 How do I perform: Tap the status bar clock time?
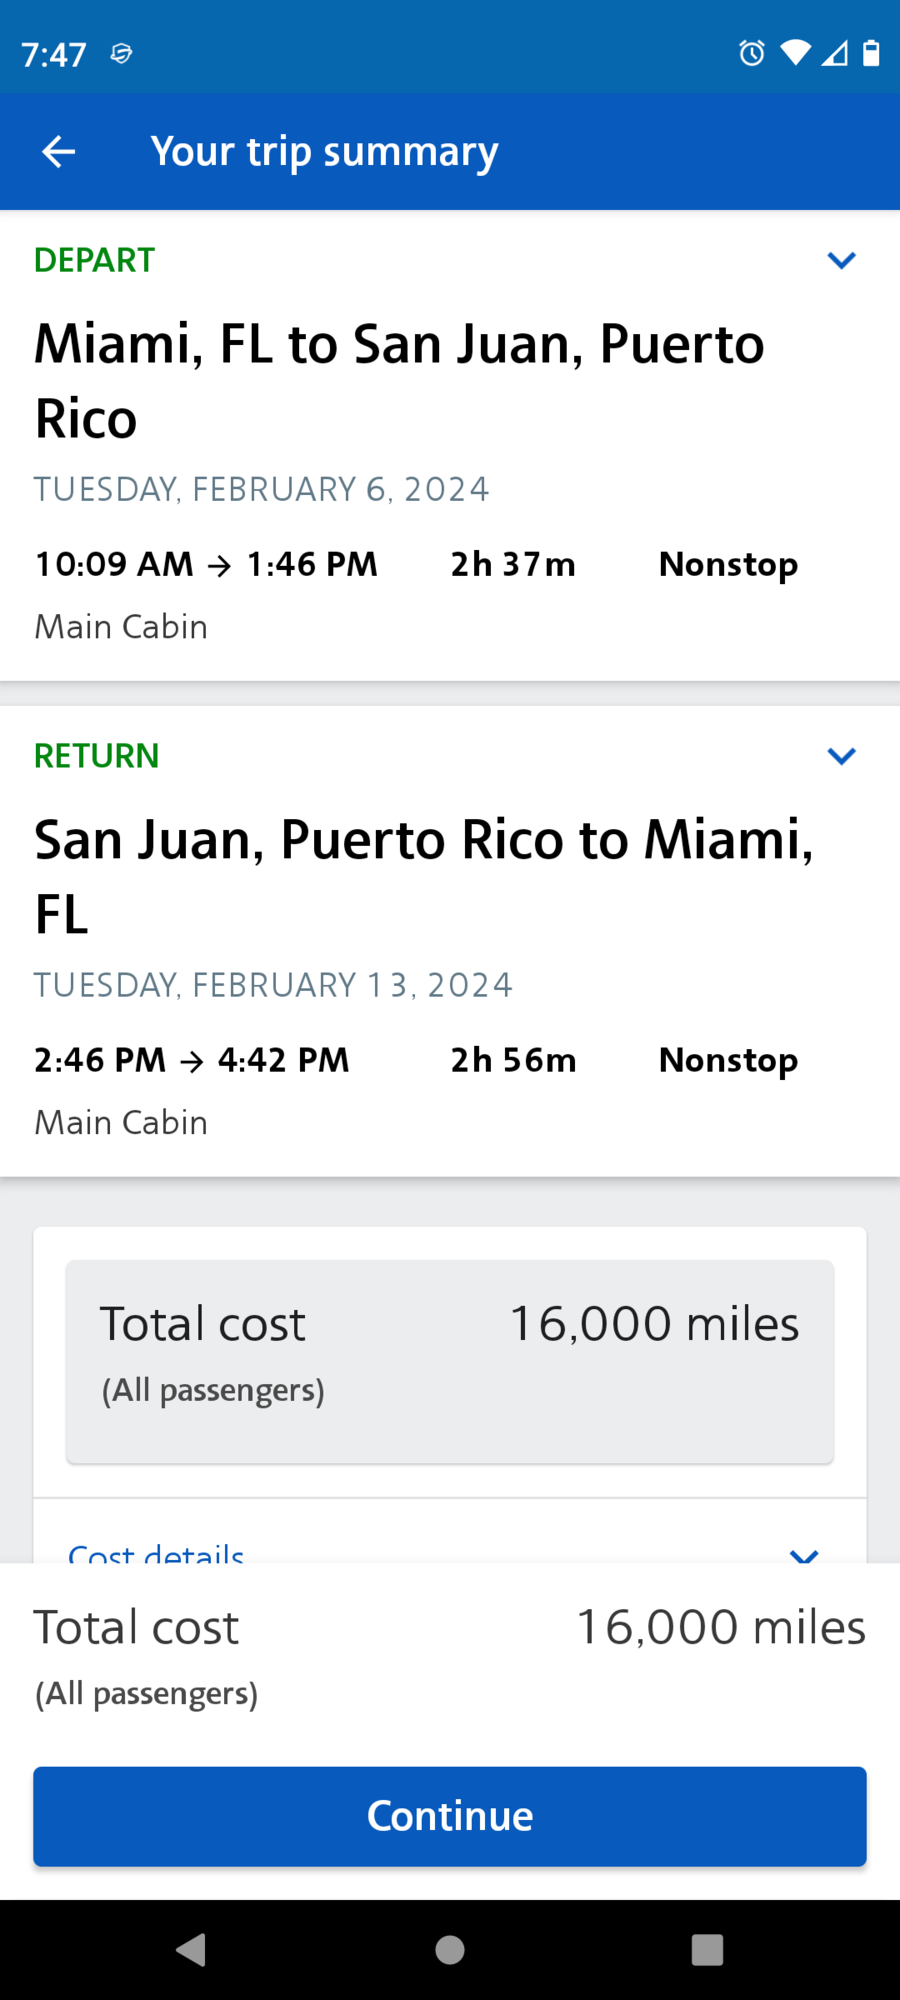point(54,54)
